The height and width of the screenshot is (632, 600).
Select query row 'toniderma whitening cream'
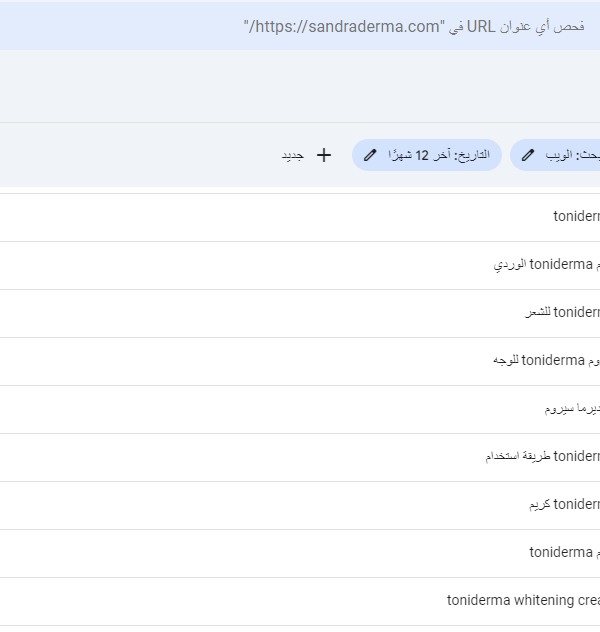(x=300, y=601)
